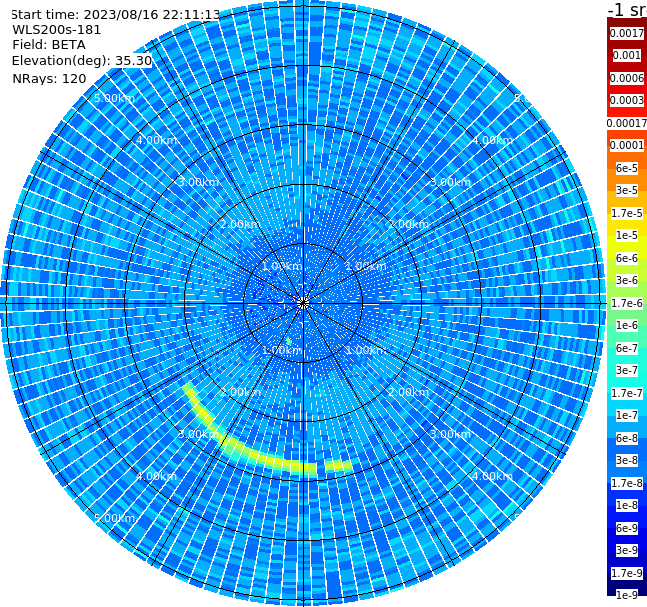Select the 1e-5 colorbar value
The image size is (647, 607).
(x=627, y=235)
